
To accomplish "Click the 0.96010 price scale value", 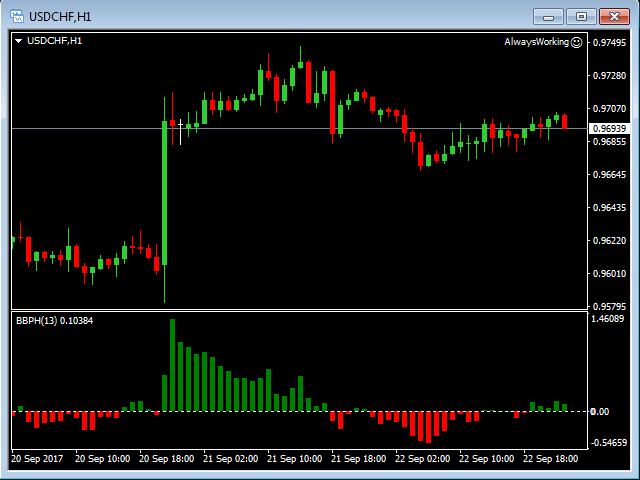I will click(609, 273).
